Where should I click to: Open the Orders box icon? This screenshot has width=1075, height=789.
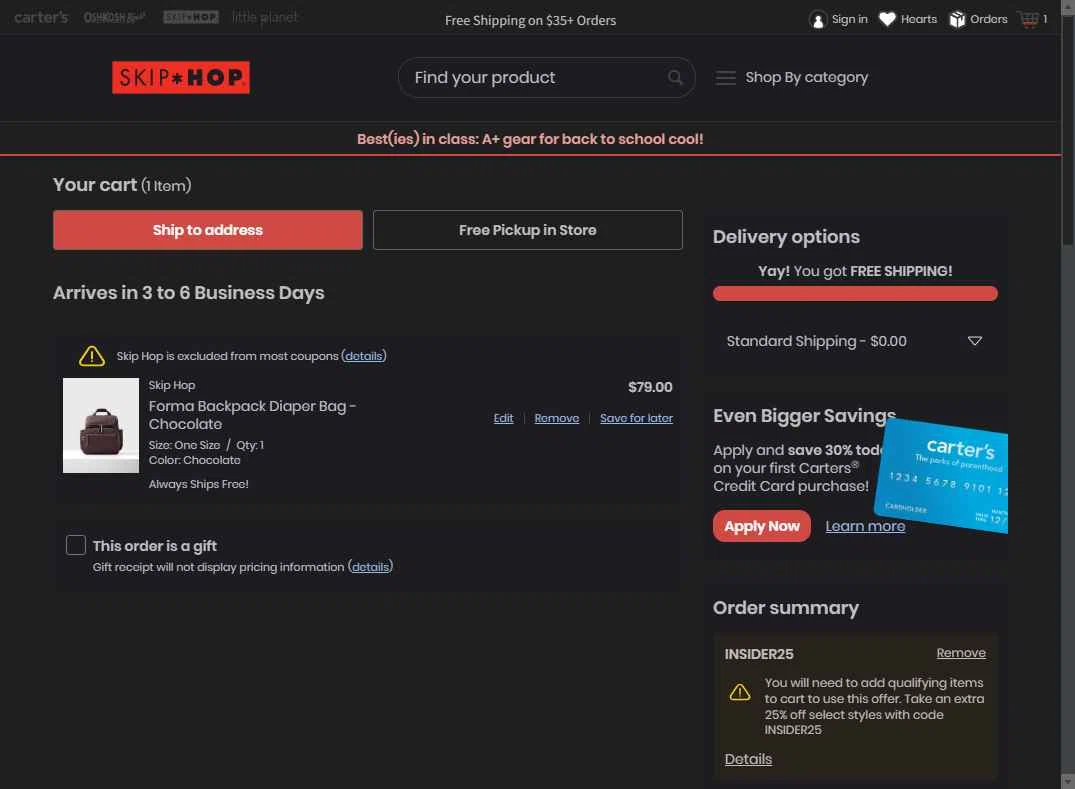tap(957, 19)
